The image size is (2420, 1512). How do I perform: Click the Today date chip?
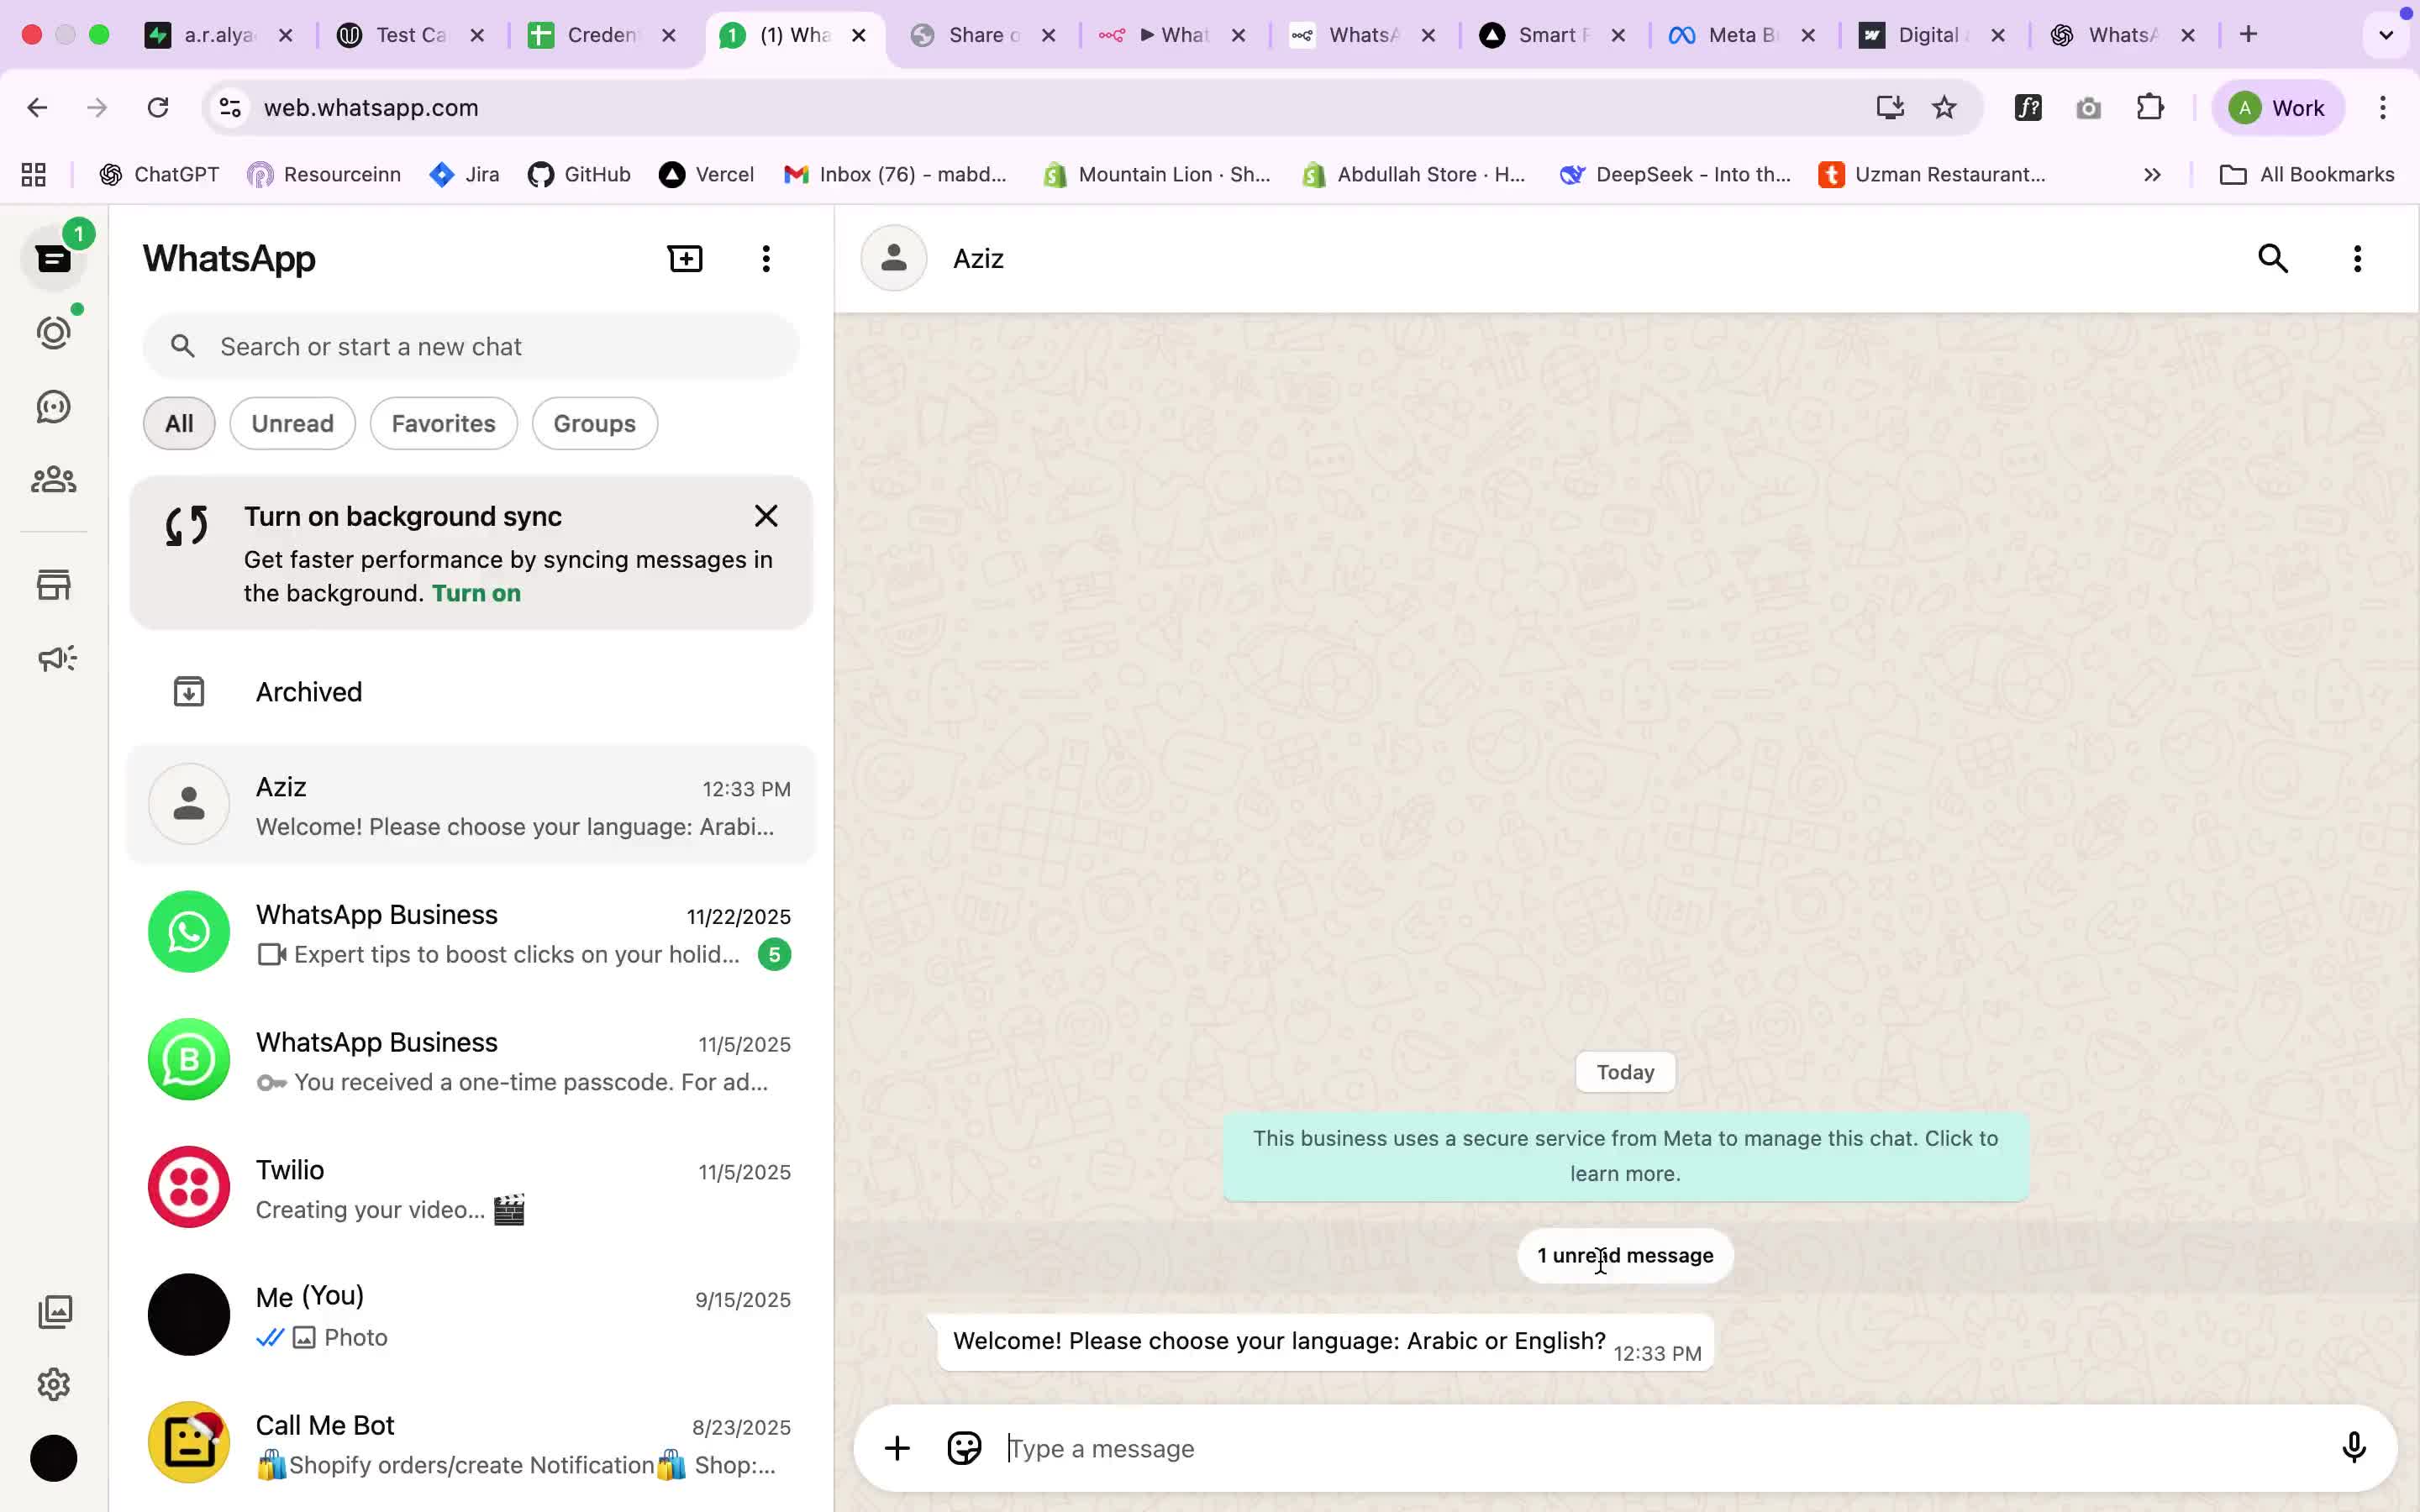coord(1625,1072)
